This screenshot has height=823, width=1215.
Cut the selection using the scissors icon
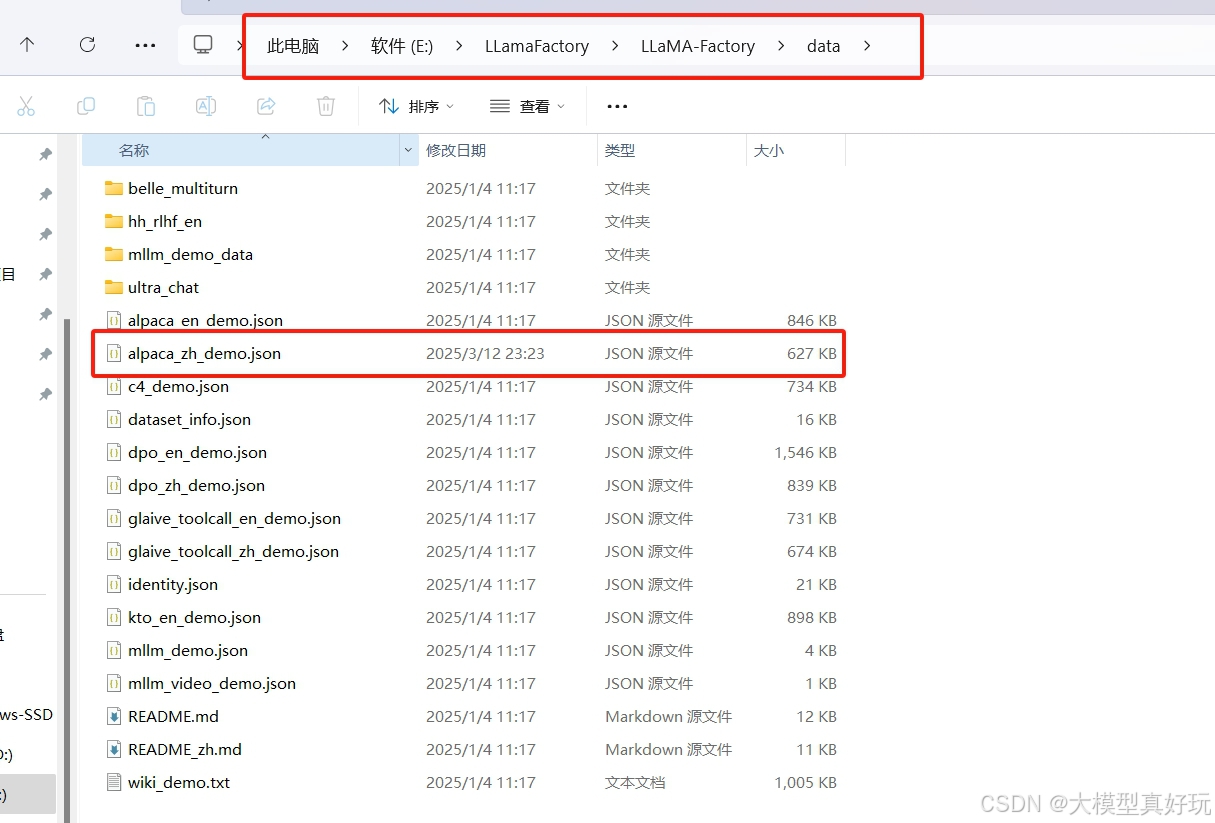(x=26, y=106)
